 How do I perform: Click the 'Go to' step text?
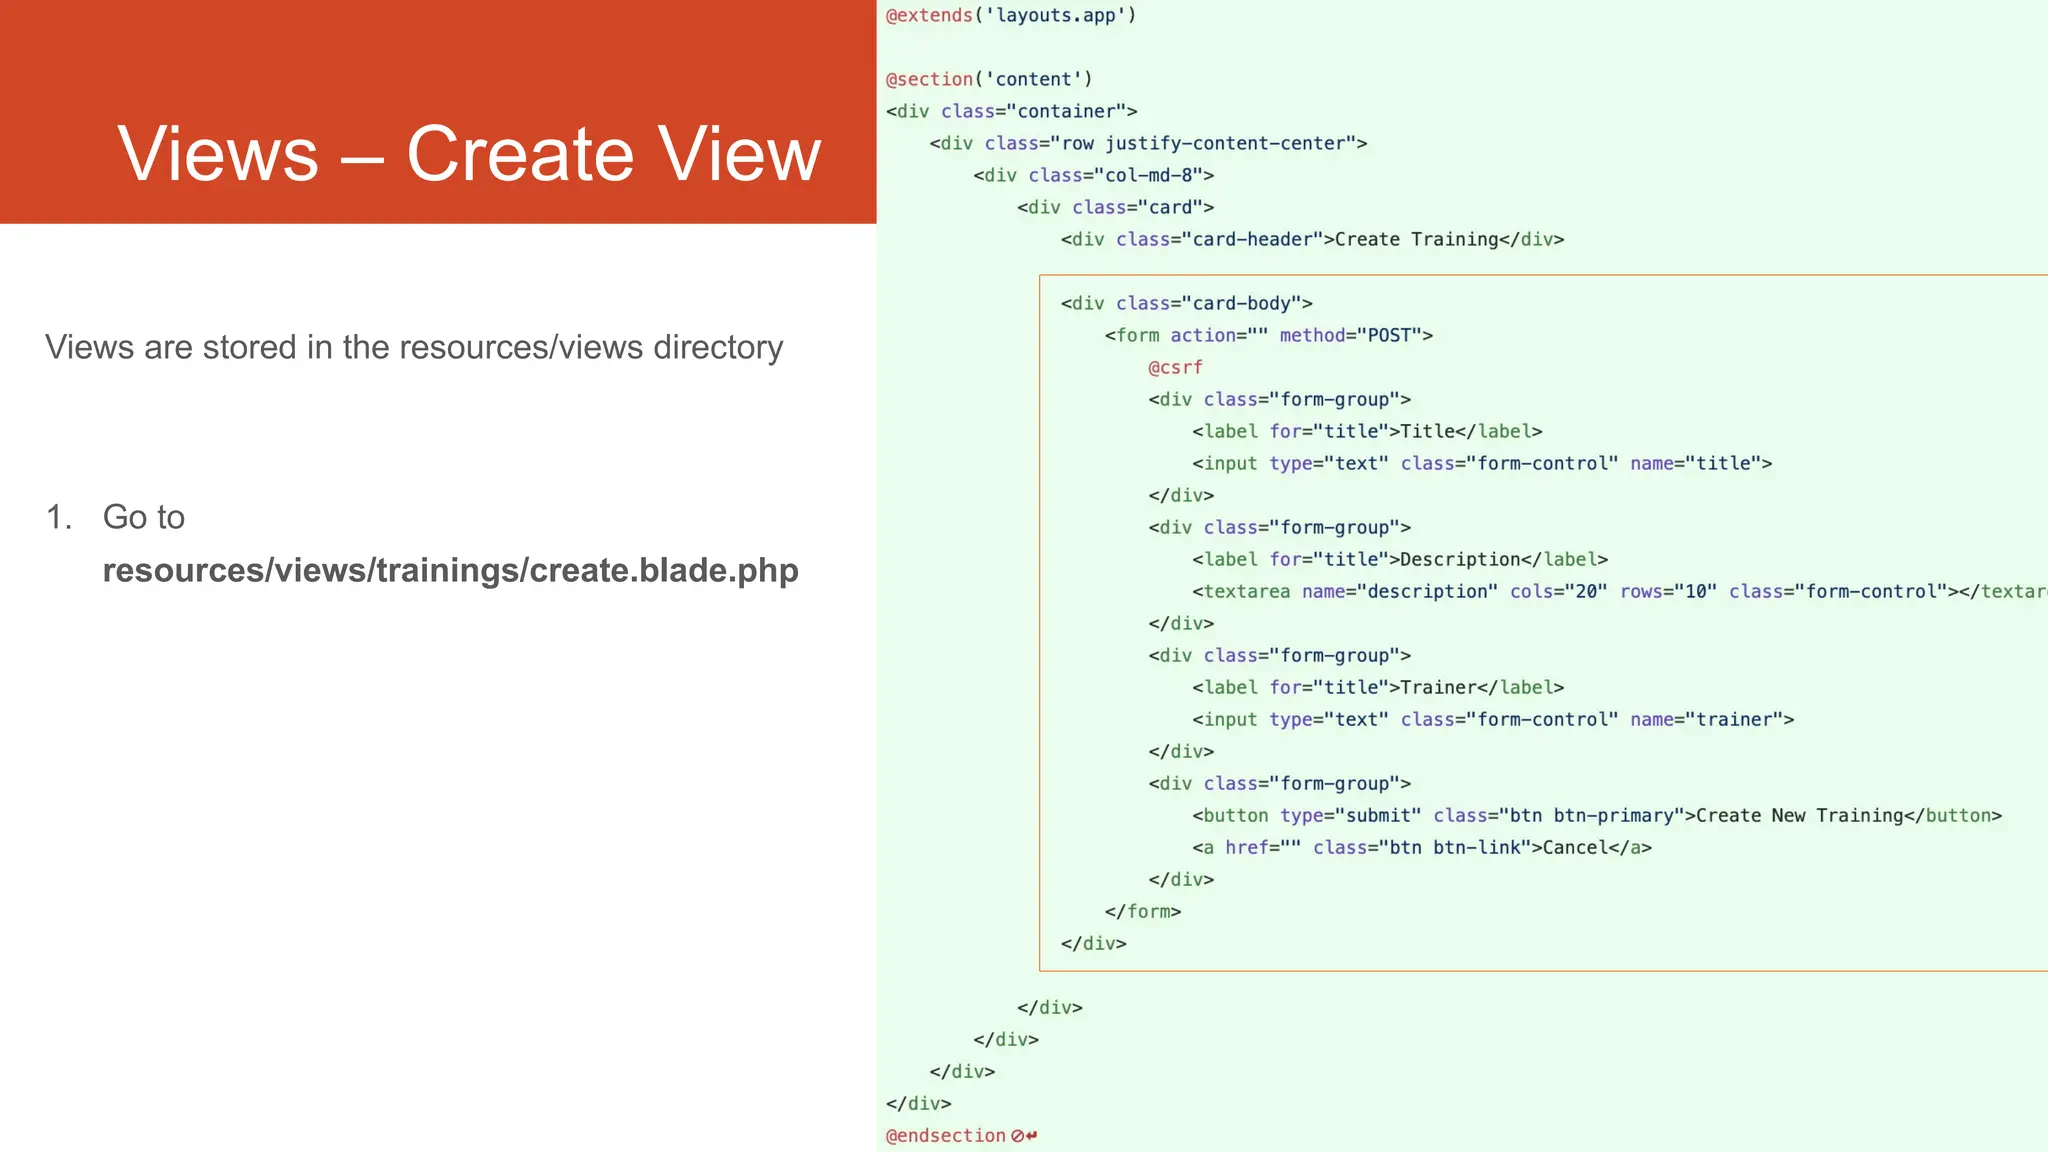point(144,517)
